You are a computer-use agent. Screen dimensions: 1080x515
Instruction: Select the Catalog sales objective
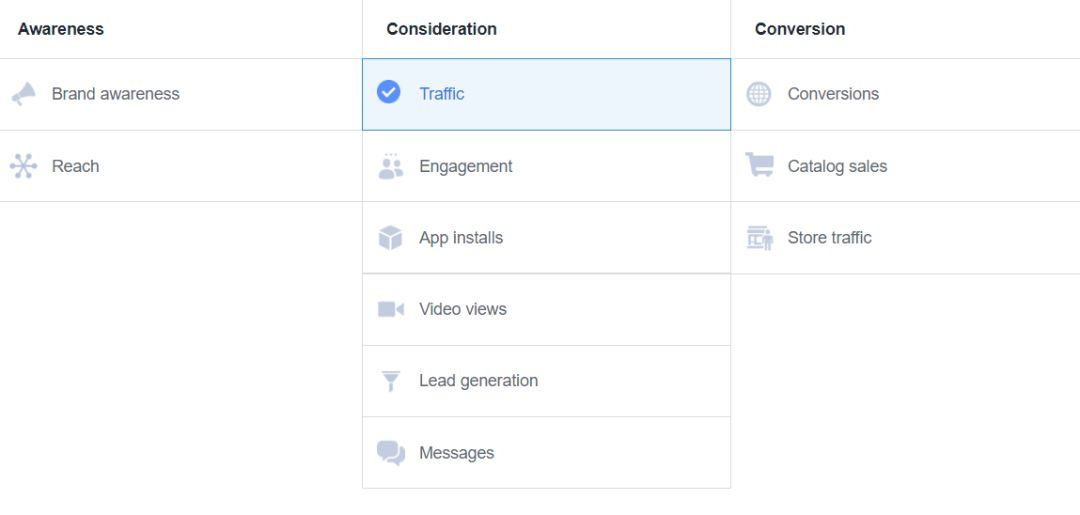[x=837, y=166]
